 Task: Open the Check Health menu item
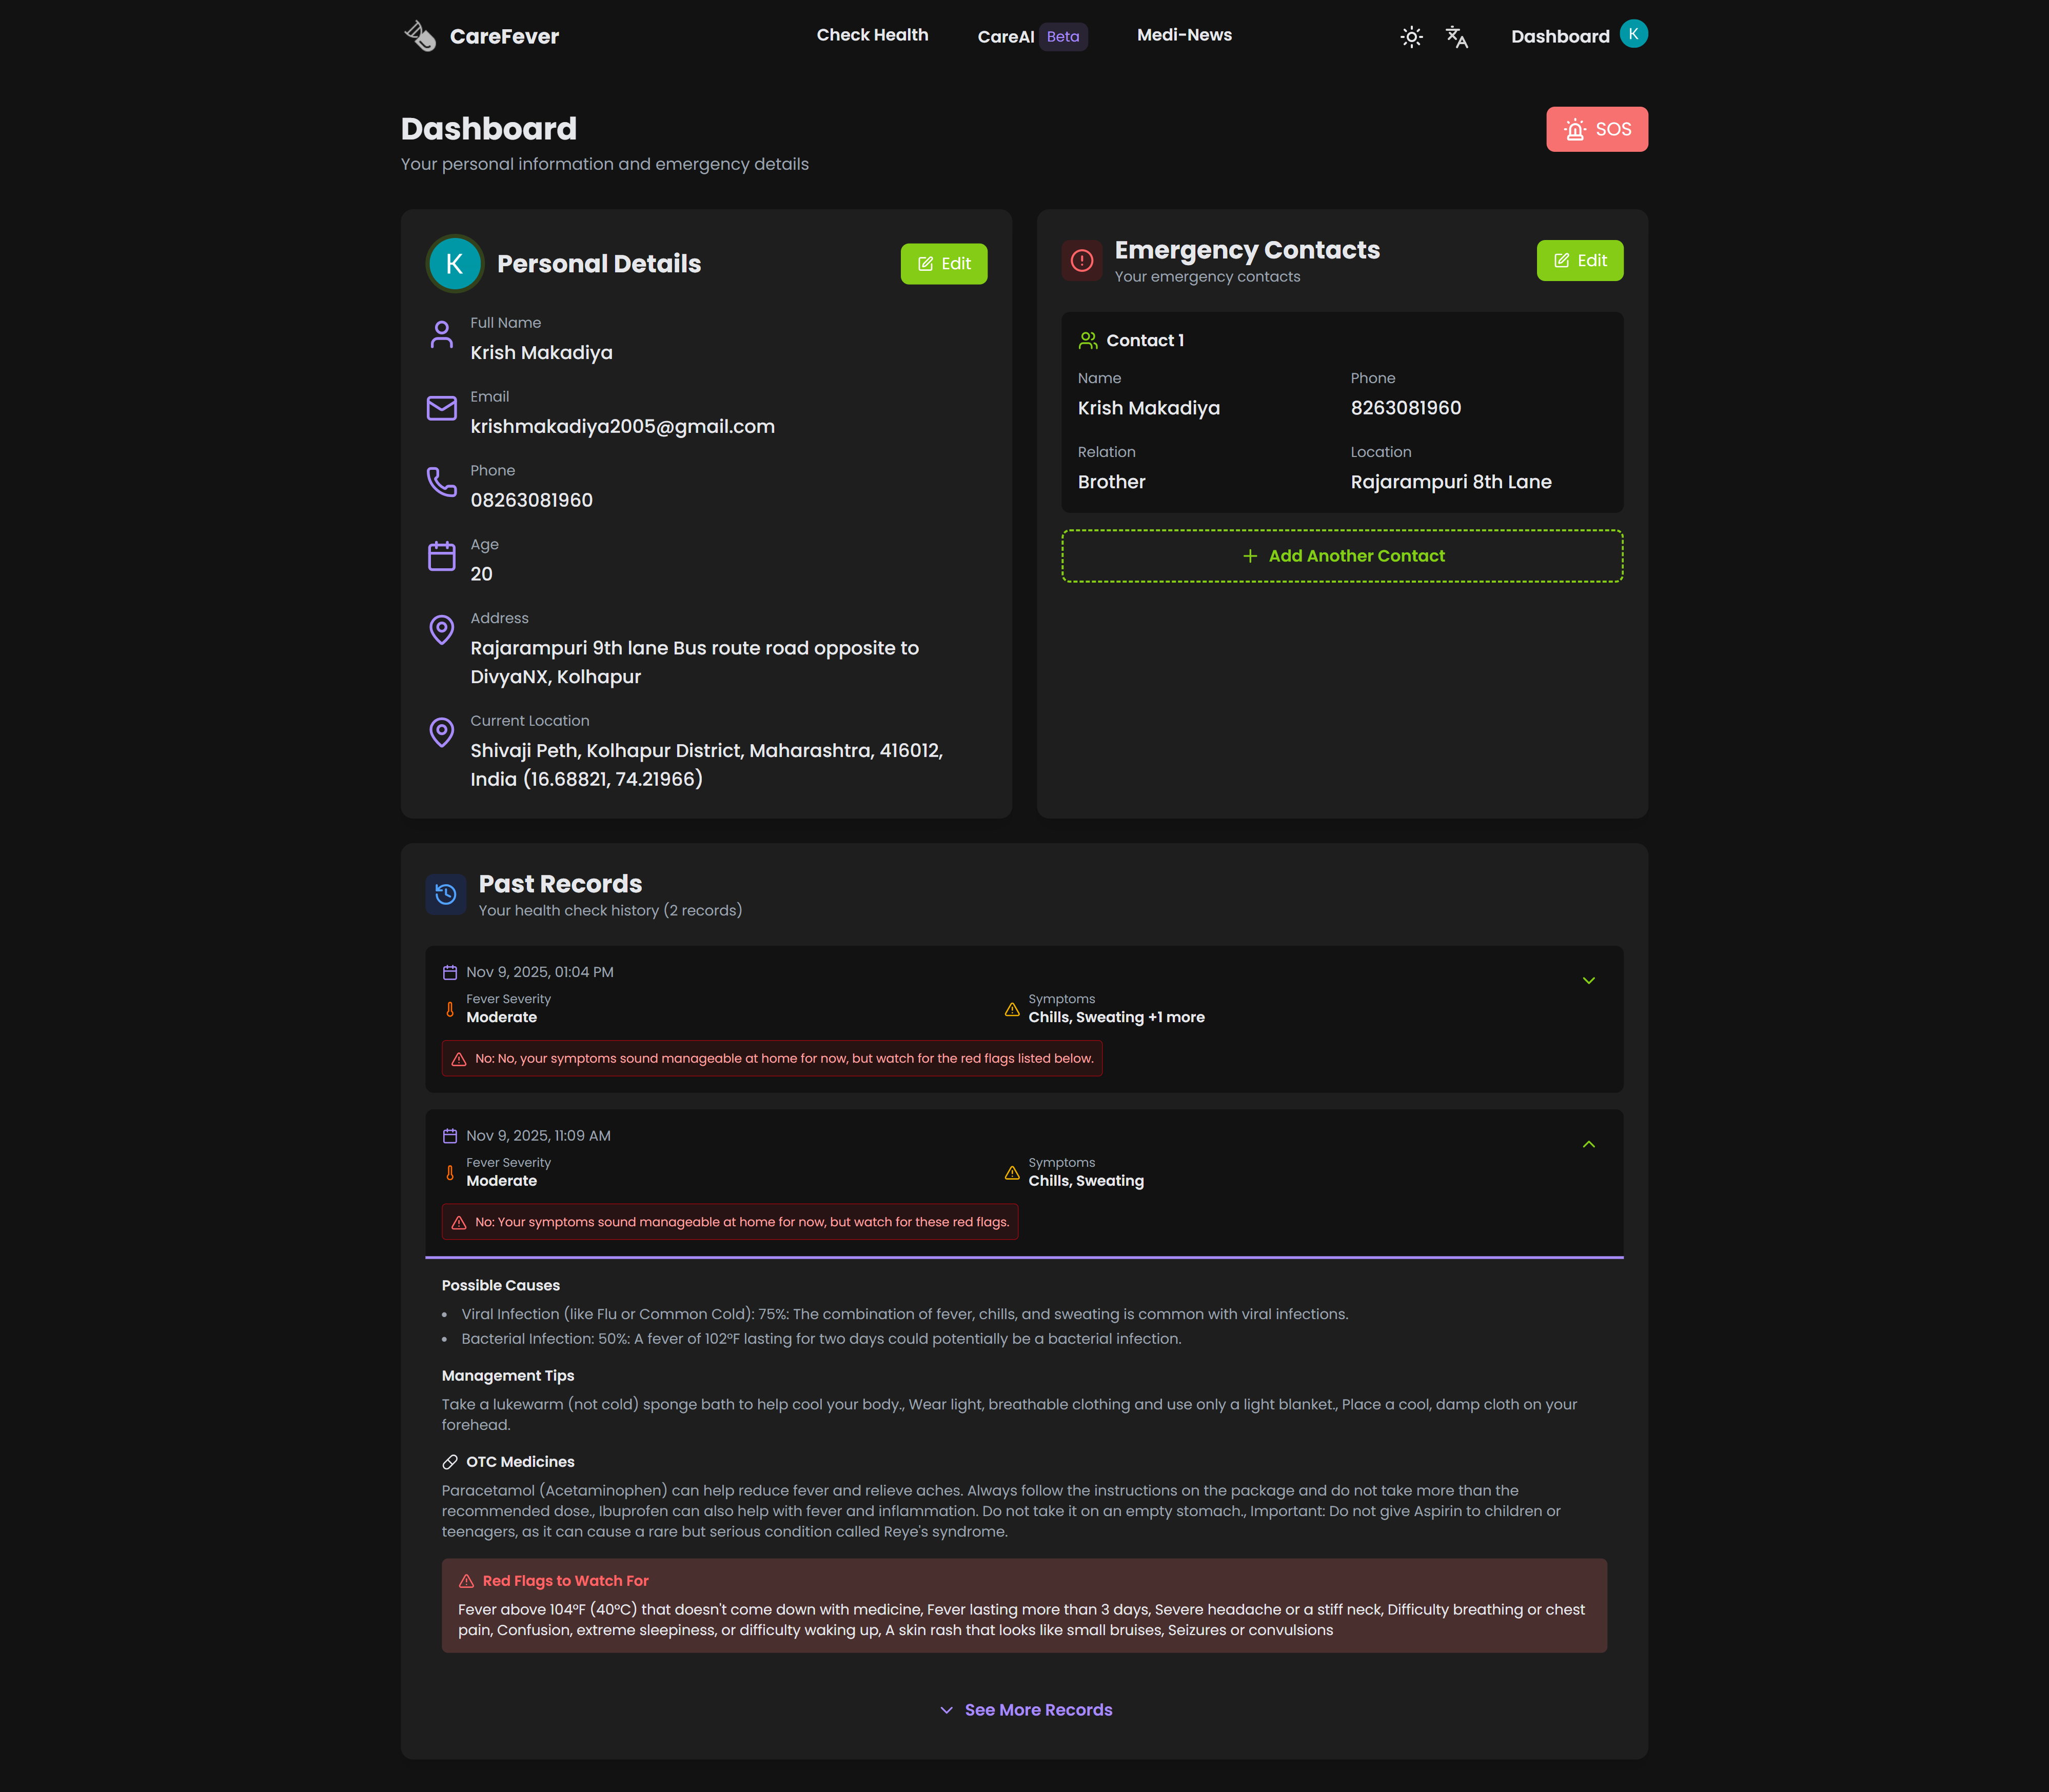872,35
